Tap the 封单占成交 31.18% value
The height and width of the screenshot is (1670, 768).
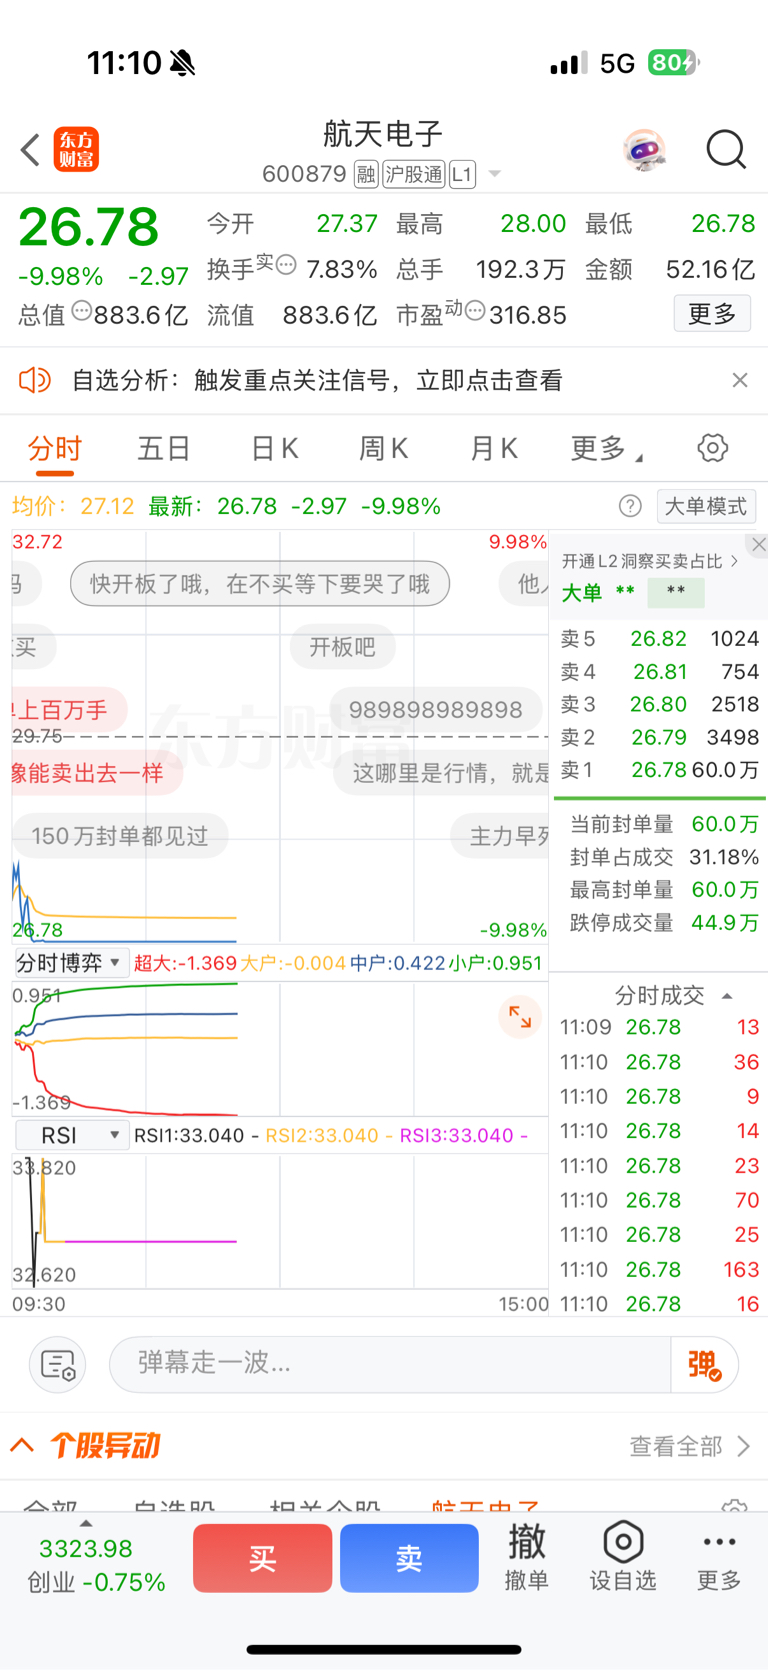[x=724, y=857]
